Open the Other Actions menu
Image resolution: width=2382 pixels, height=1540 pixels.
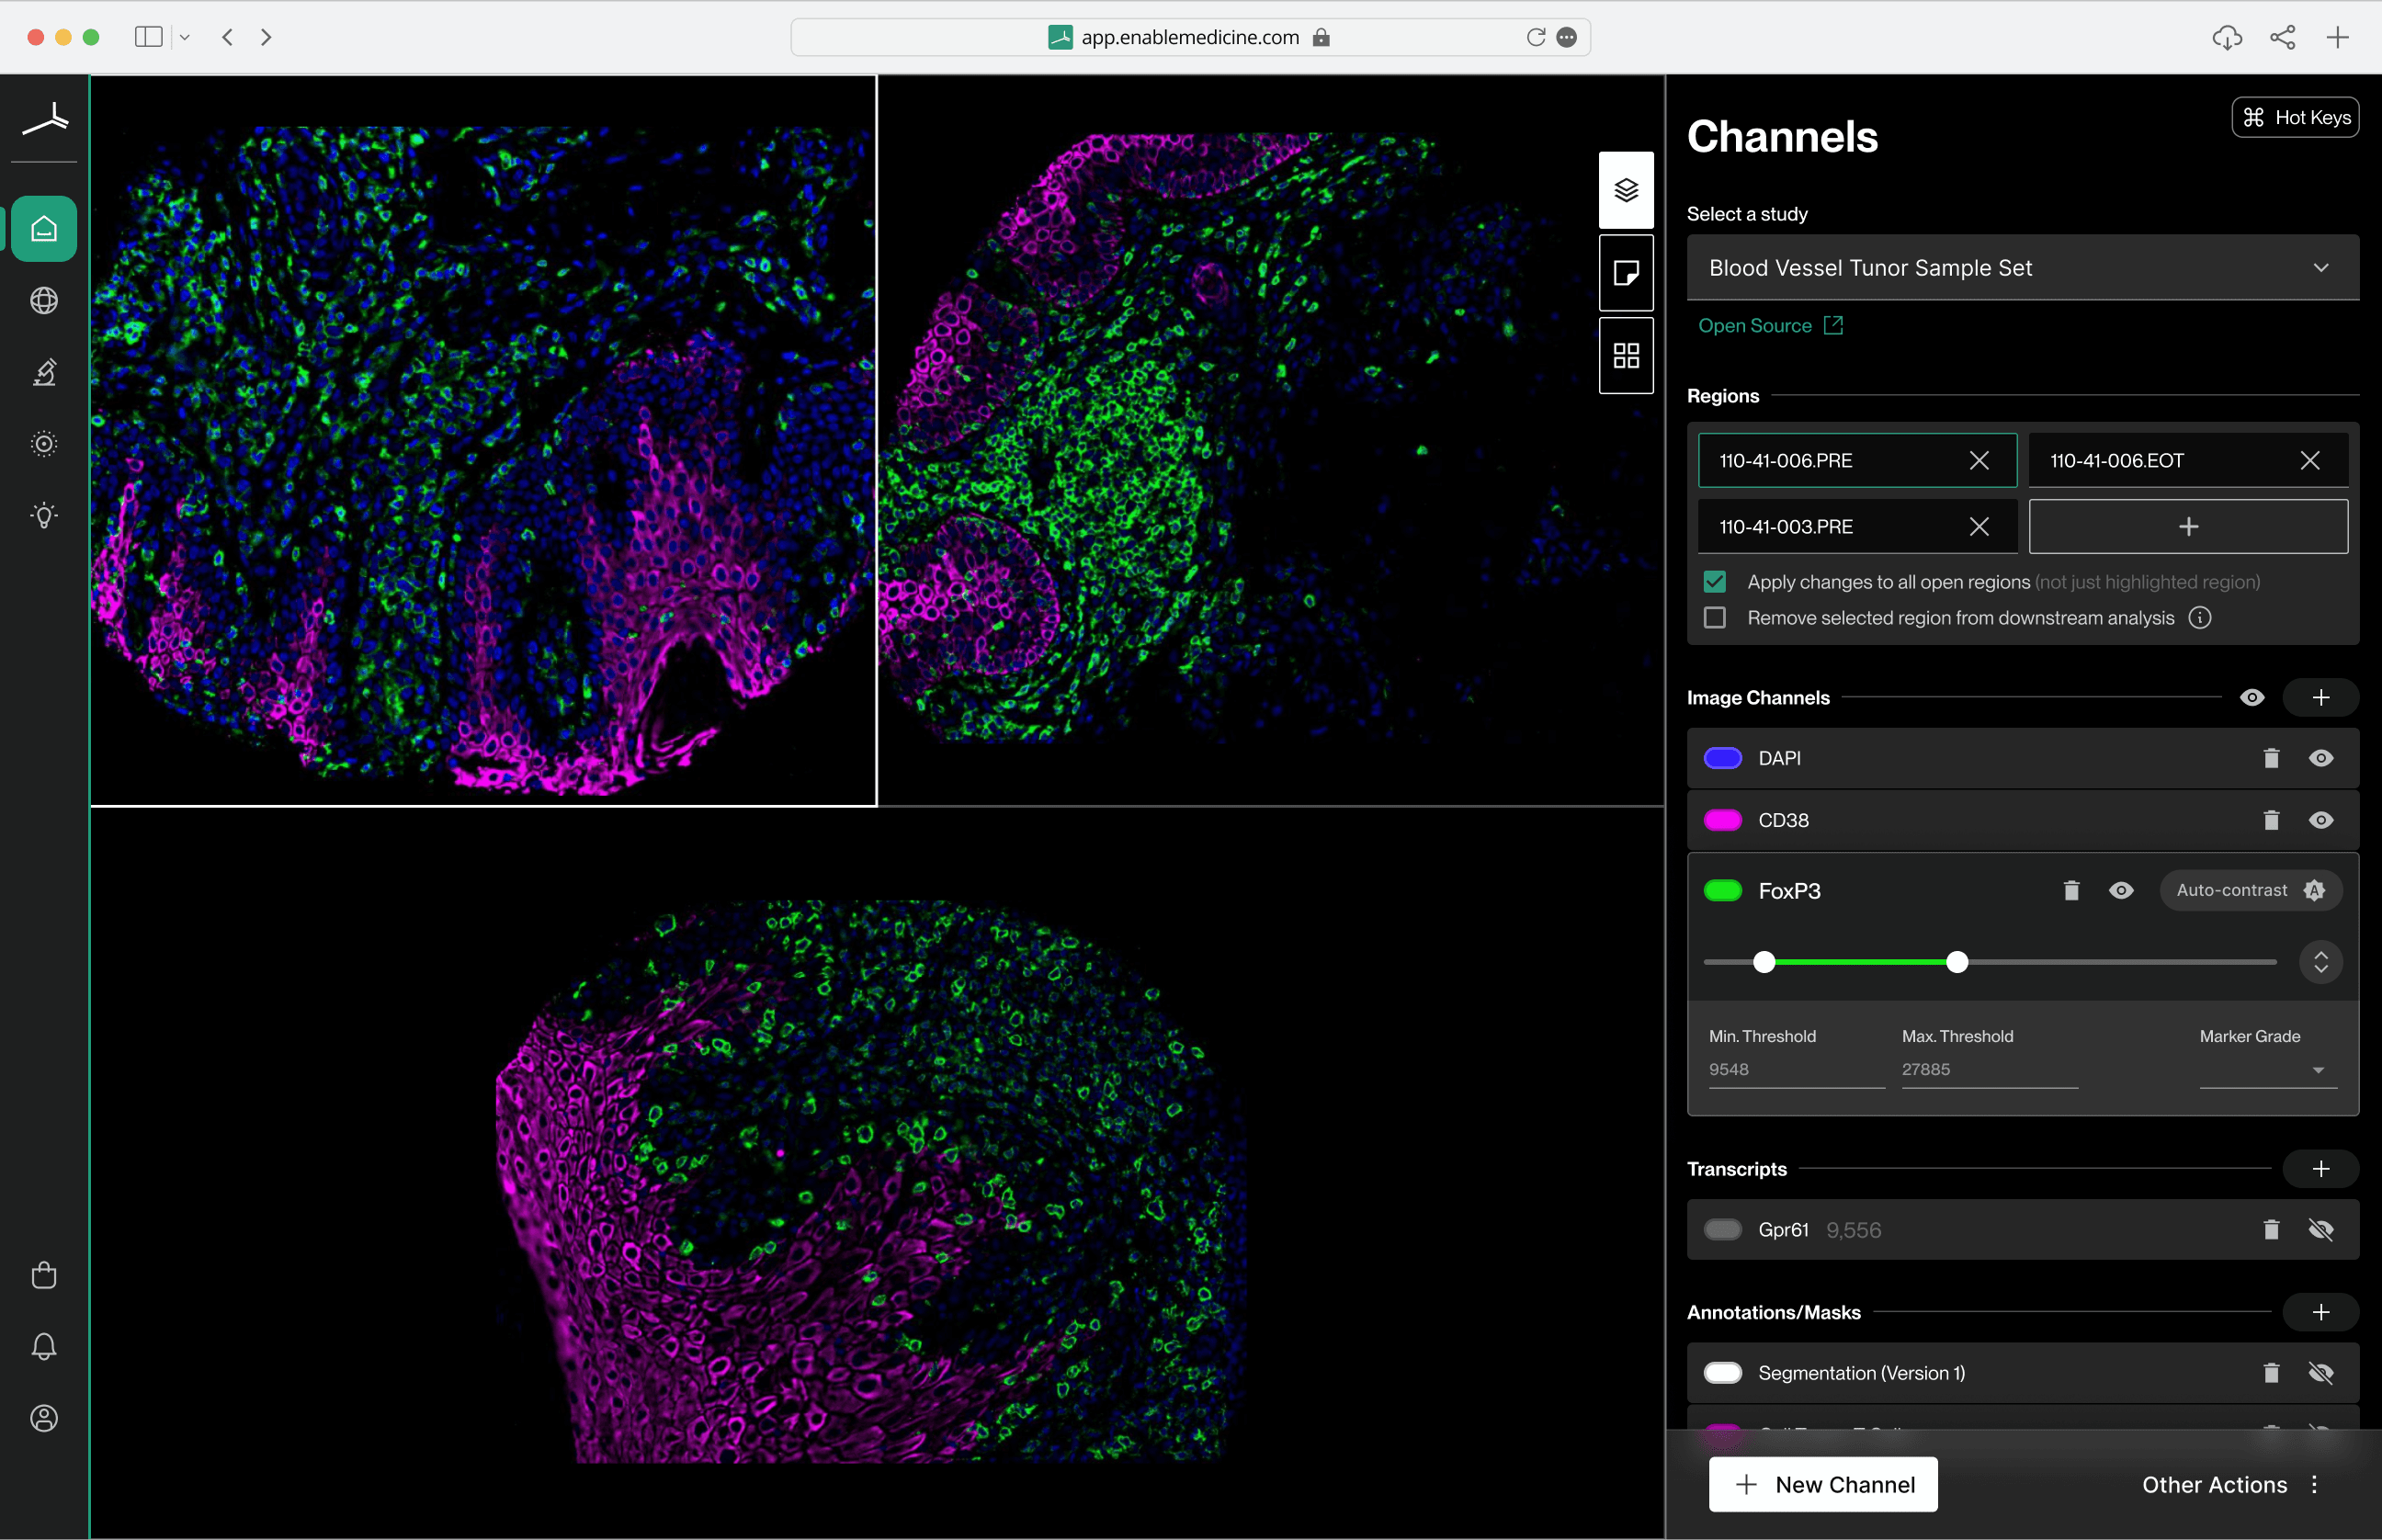pos(2230,1485)
